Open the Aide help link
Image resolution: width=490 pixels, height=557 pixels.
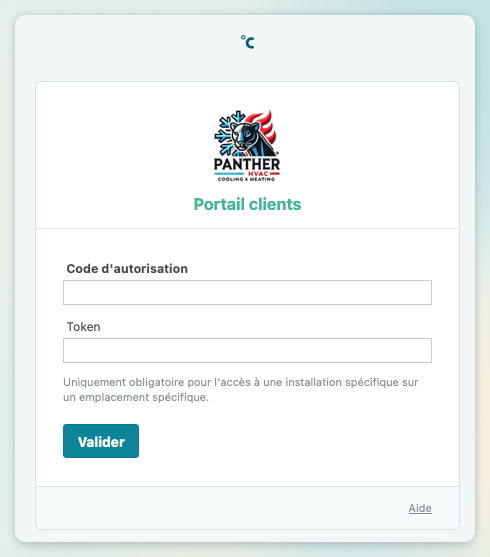(420, 508)
